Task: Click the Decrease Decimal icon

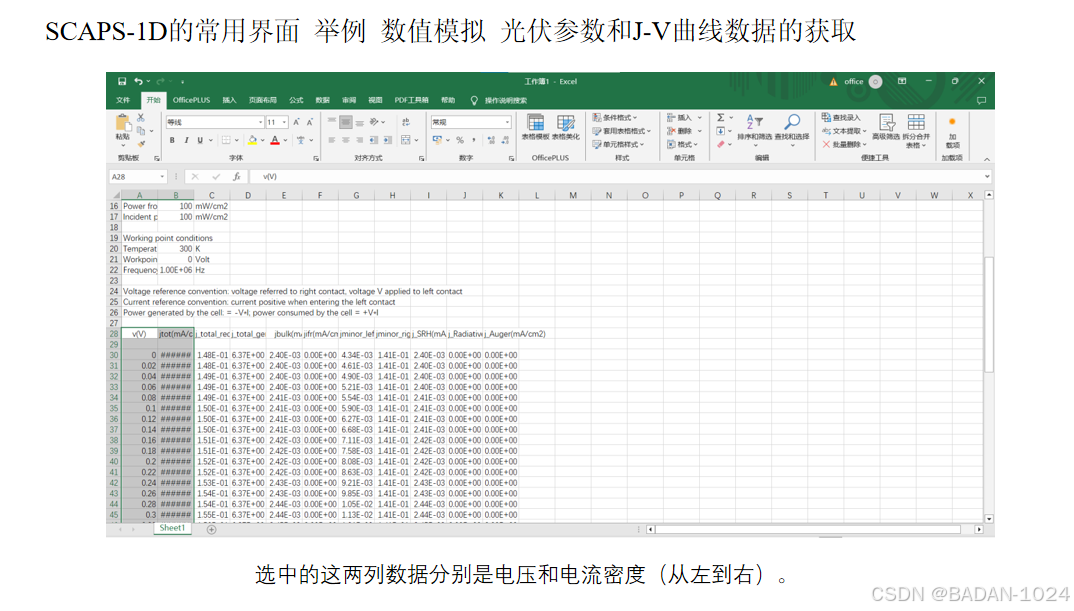Action: click(x=505, y=140)
